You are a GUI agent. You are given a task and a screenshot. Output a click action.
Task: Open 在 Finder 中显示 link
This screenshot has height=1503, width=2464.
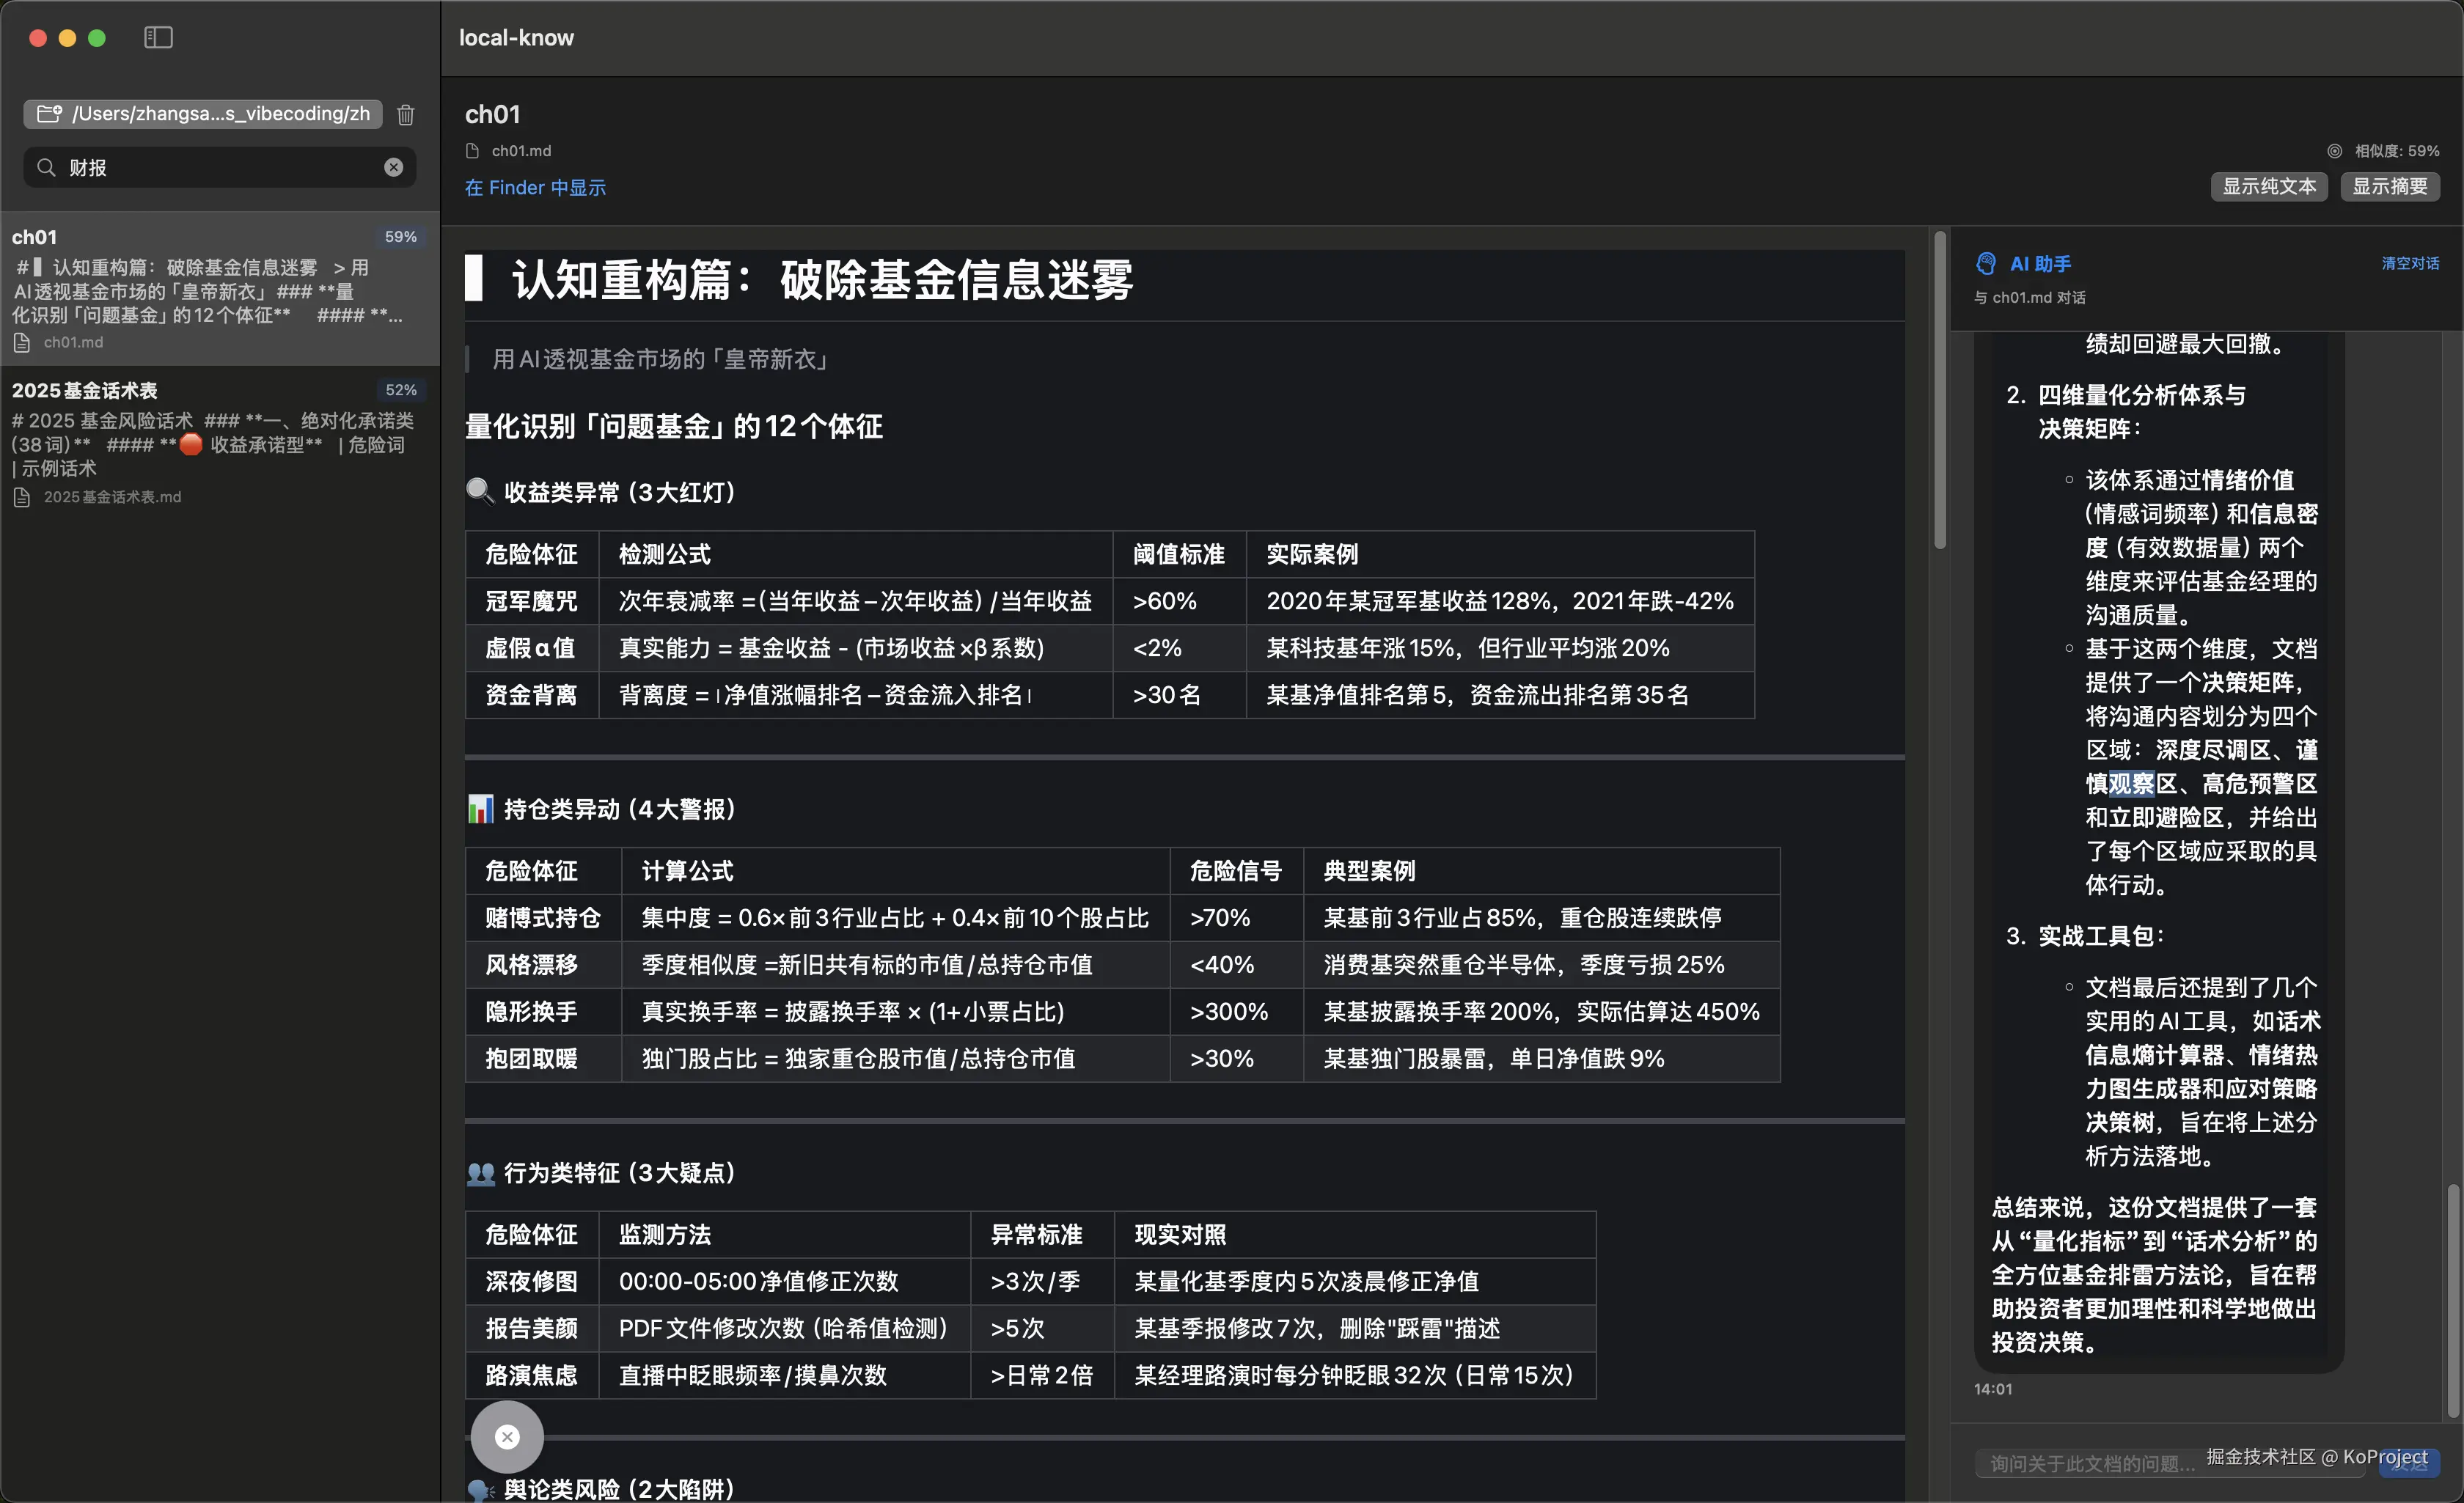tap(535, 188)
